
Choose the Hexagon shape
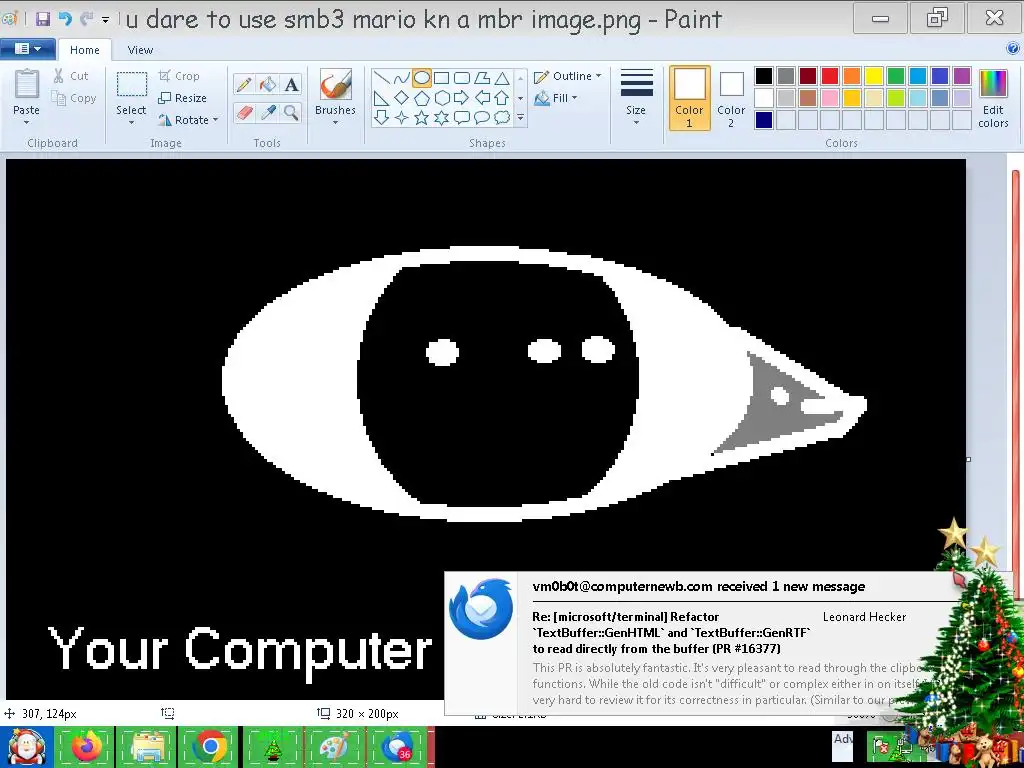click(441, 98)
